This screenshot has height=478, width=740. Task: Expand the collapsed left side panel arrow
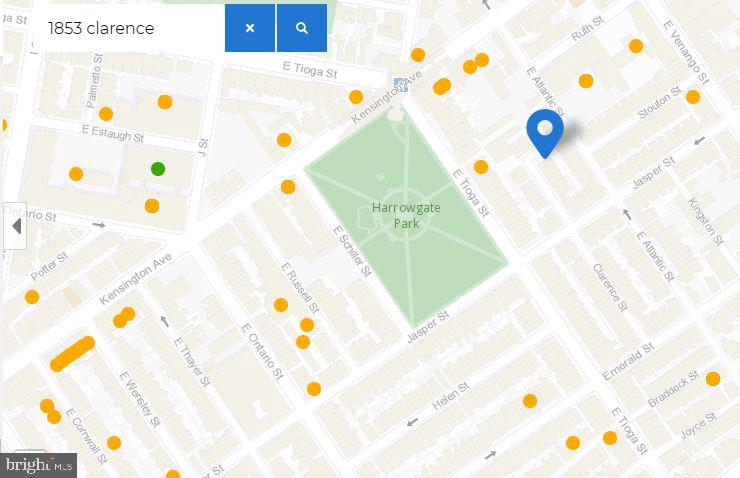tap(15, 226)
